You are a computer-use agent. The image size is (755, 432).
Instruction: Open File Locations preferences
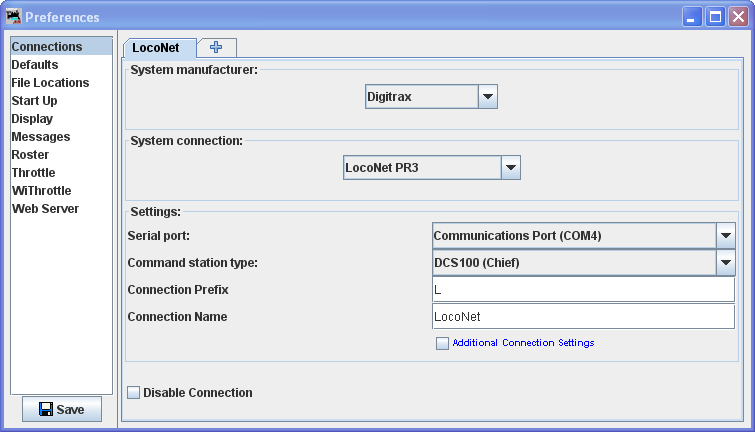(x=50, y=83)
